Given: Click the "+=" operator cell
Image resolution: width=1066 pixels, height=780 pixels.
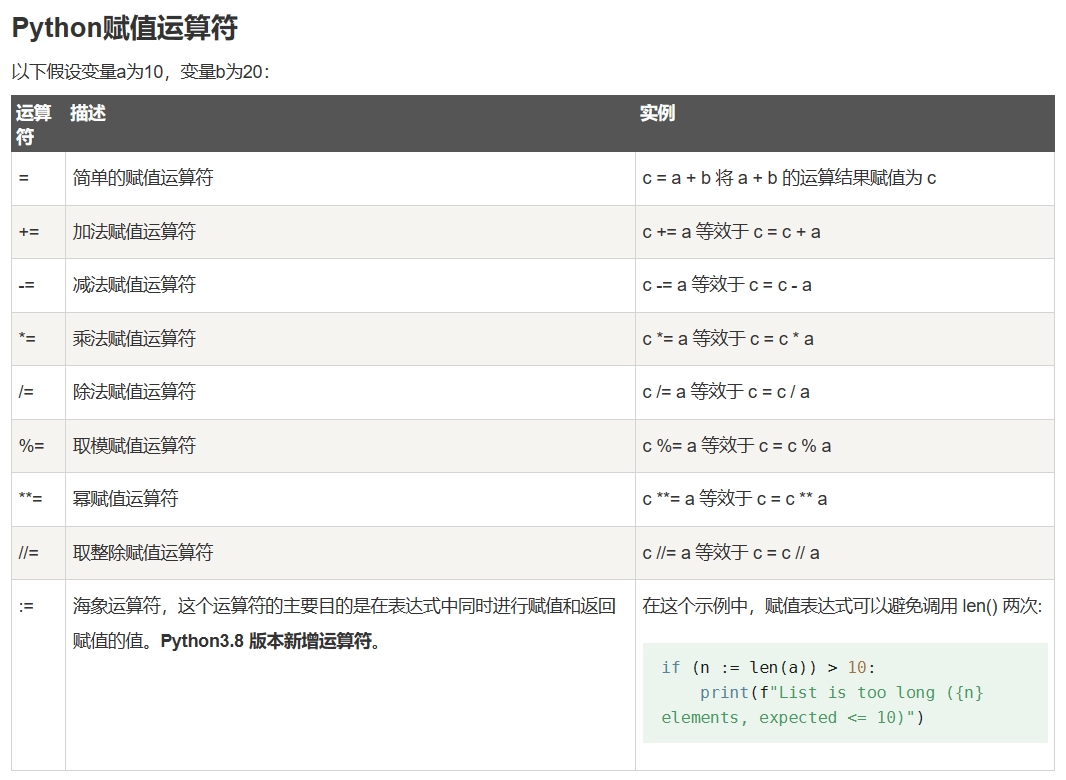Looking at the screenshot, I should point(29,232).
